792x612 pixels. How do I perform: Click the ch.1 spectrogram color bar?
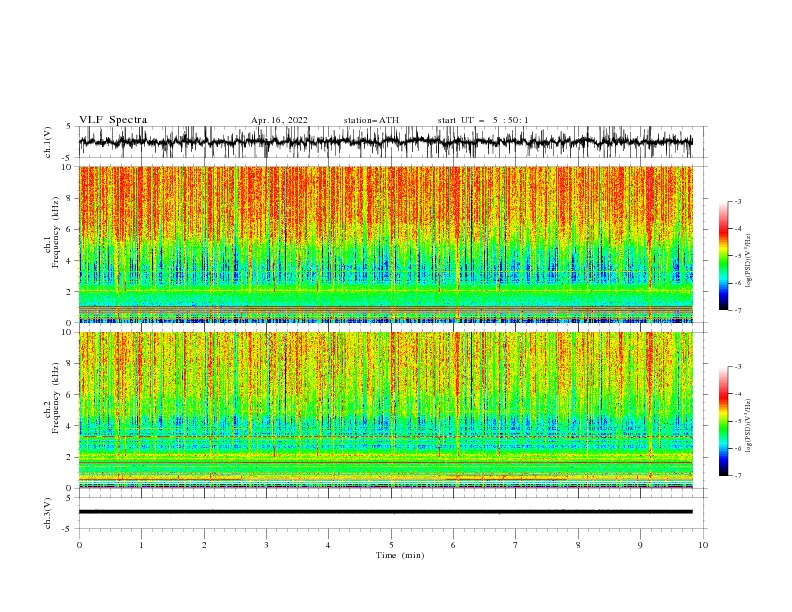[x=723, y=256]
